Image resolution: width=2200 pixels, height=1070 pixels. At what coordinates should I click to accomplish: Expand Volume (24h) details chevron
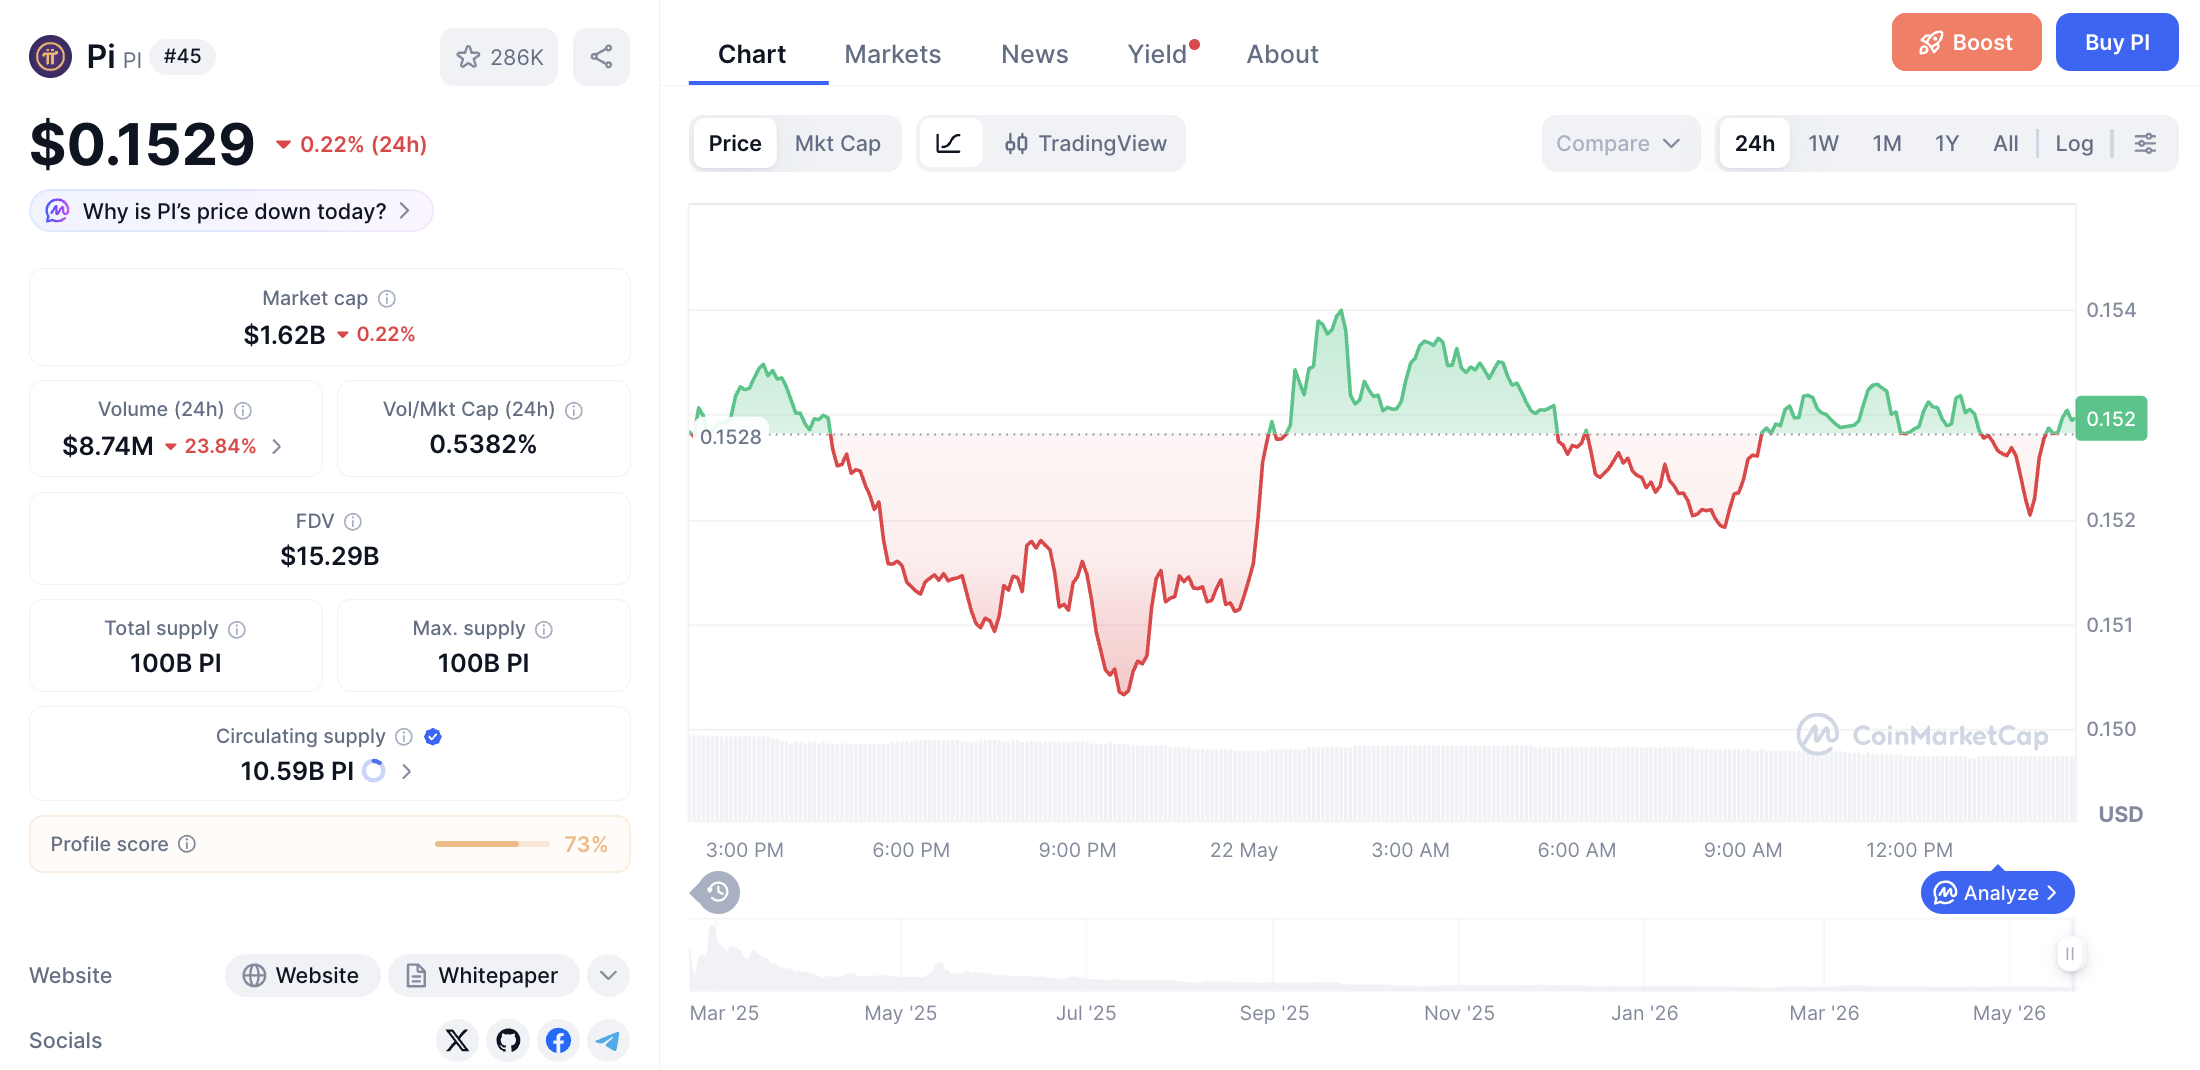coord(277,446)
